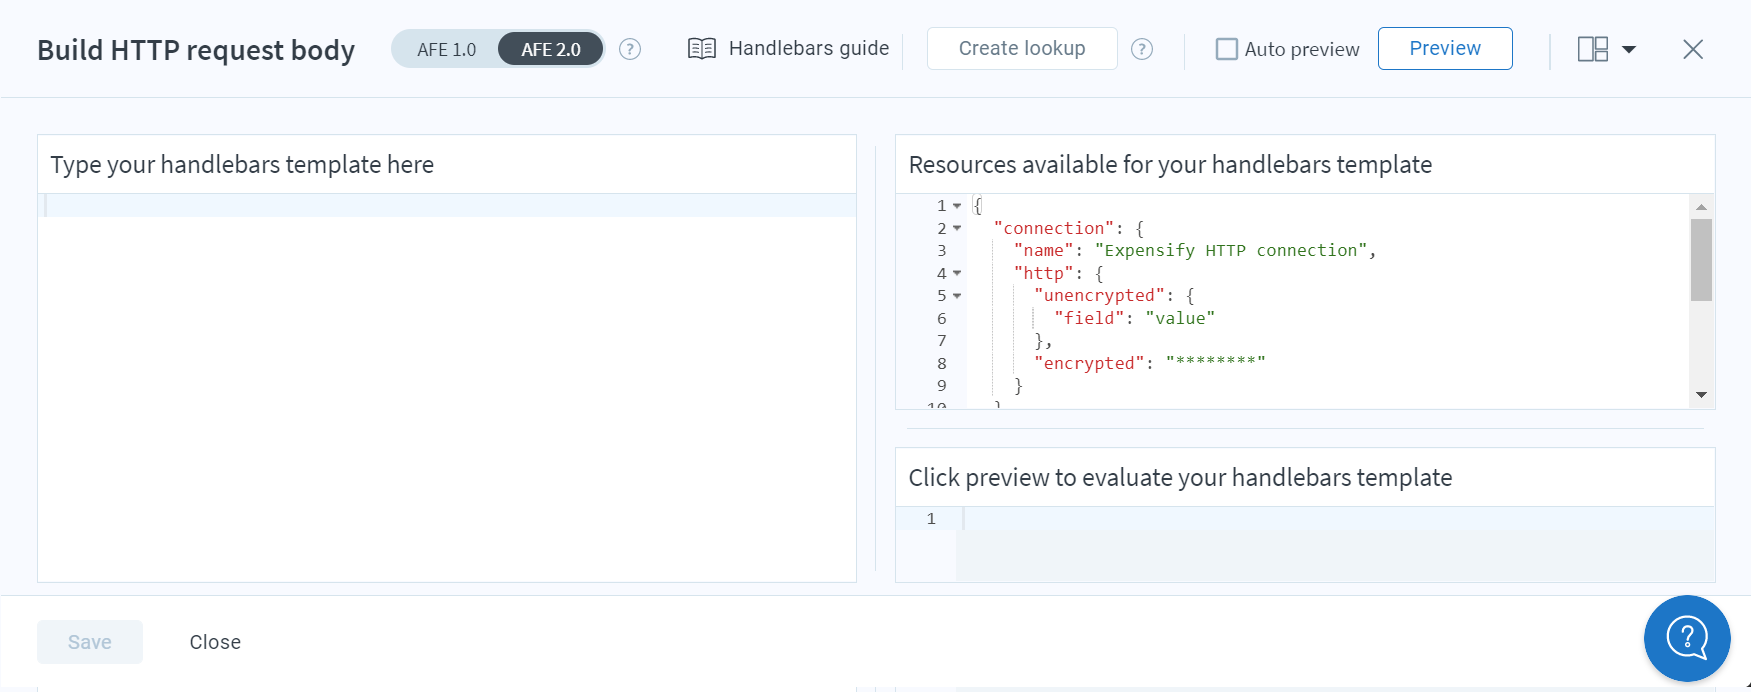The height and width of the screenshot is (692, 1751).
Task: Click the Preview button
Action: 1445,48
